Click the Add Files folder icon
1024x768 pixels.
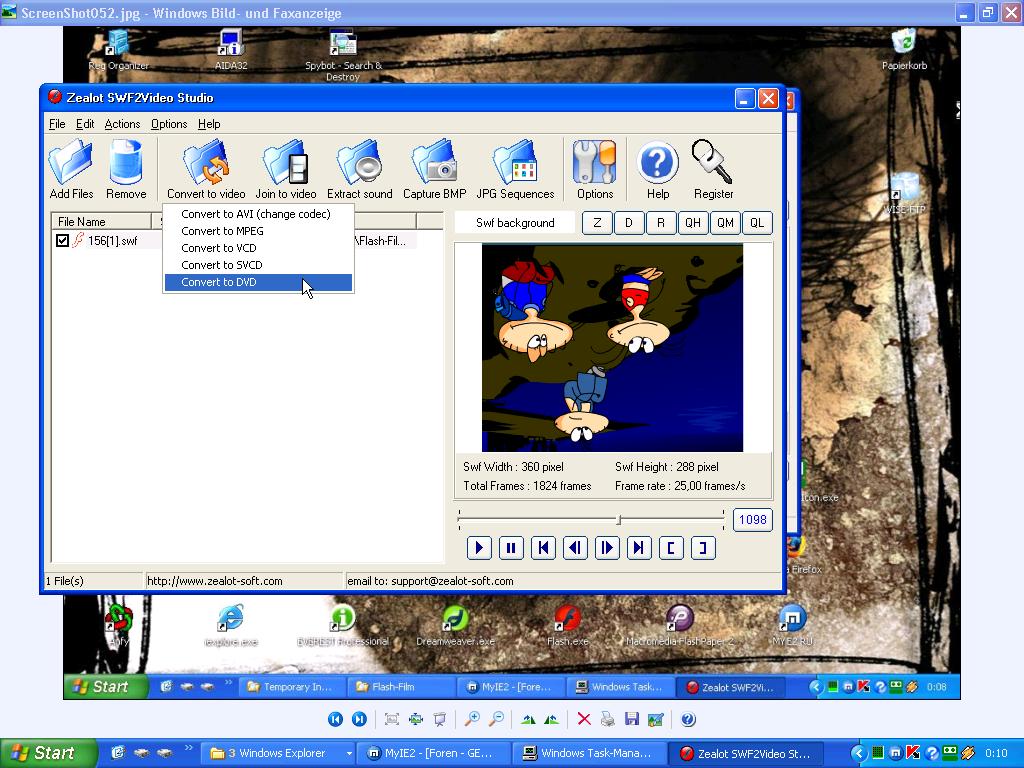pyautogui.click(x=71, y=162)
